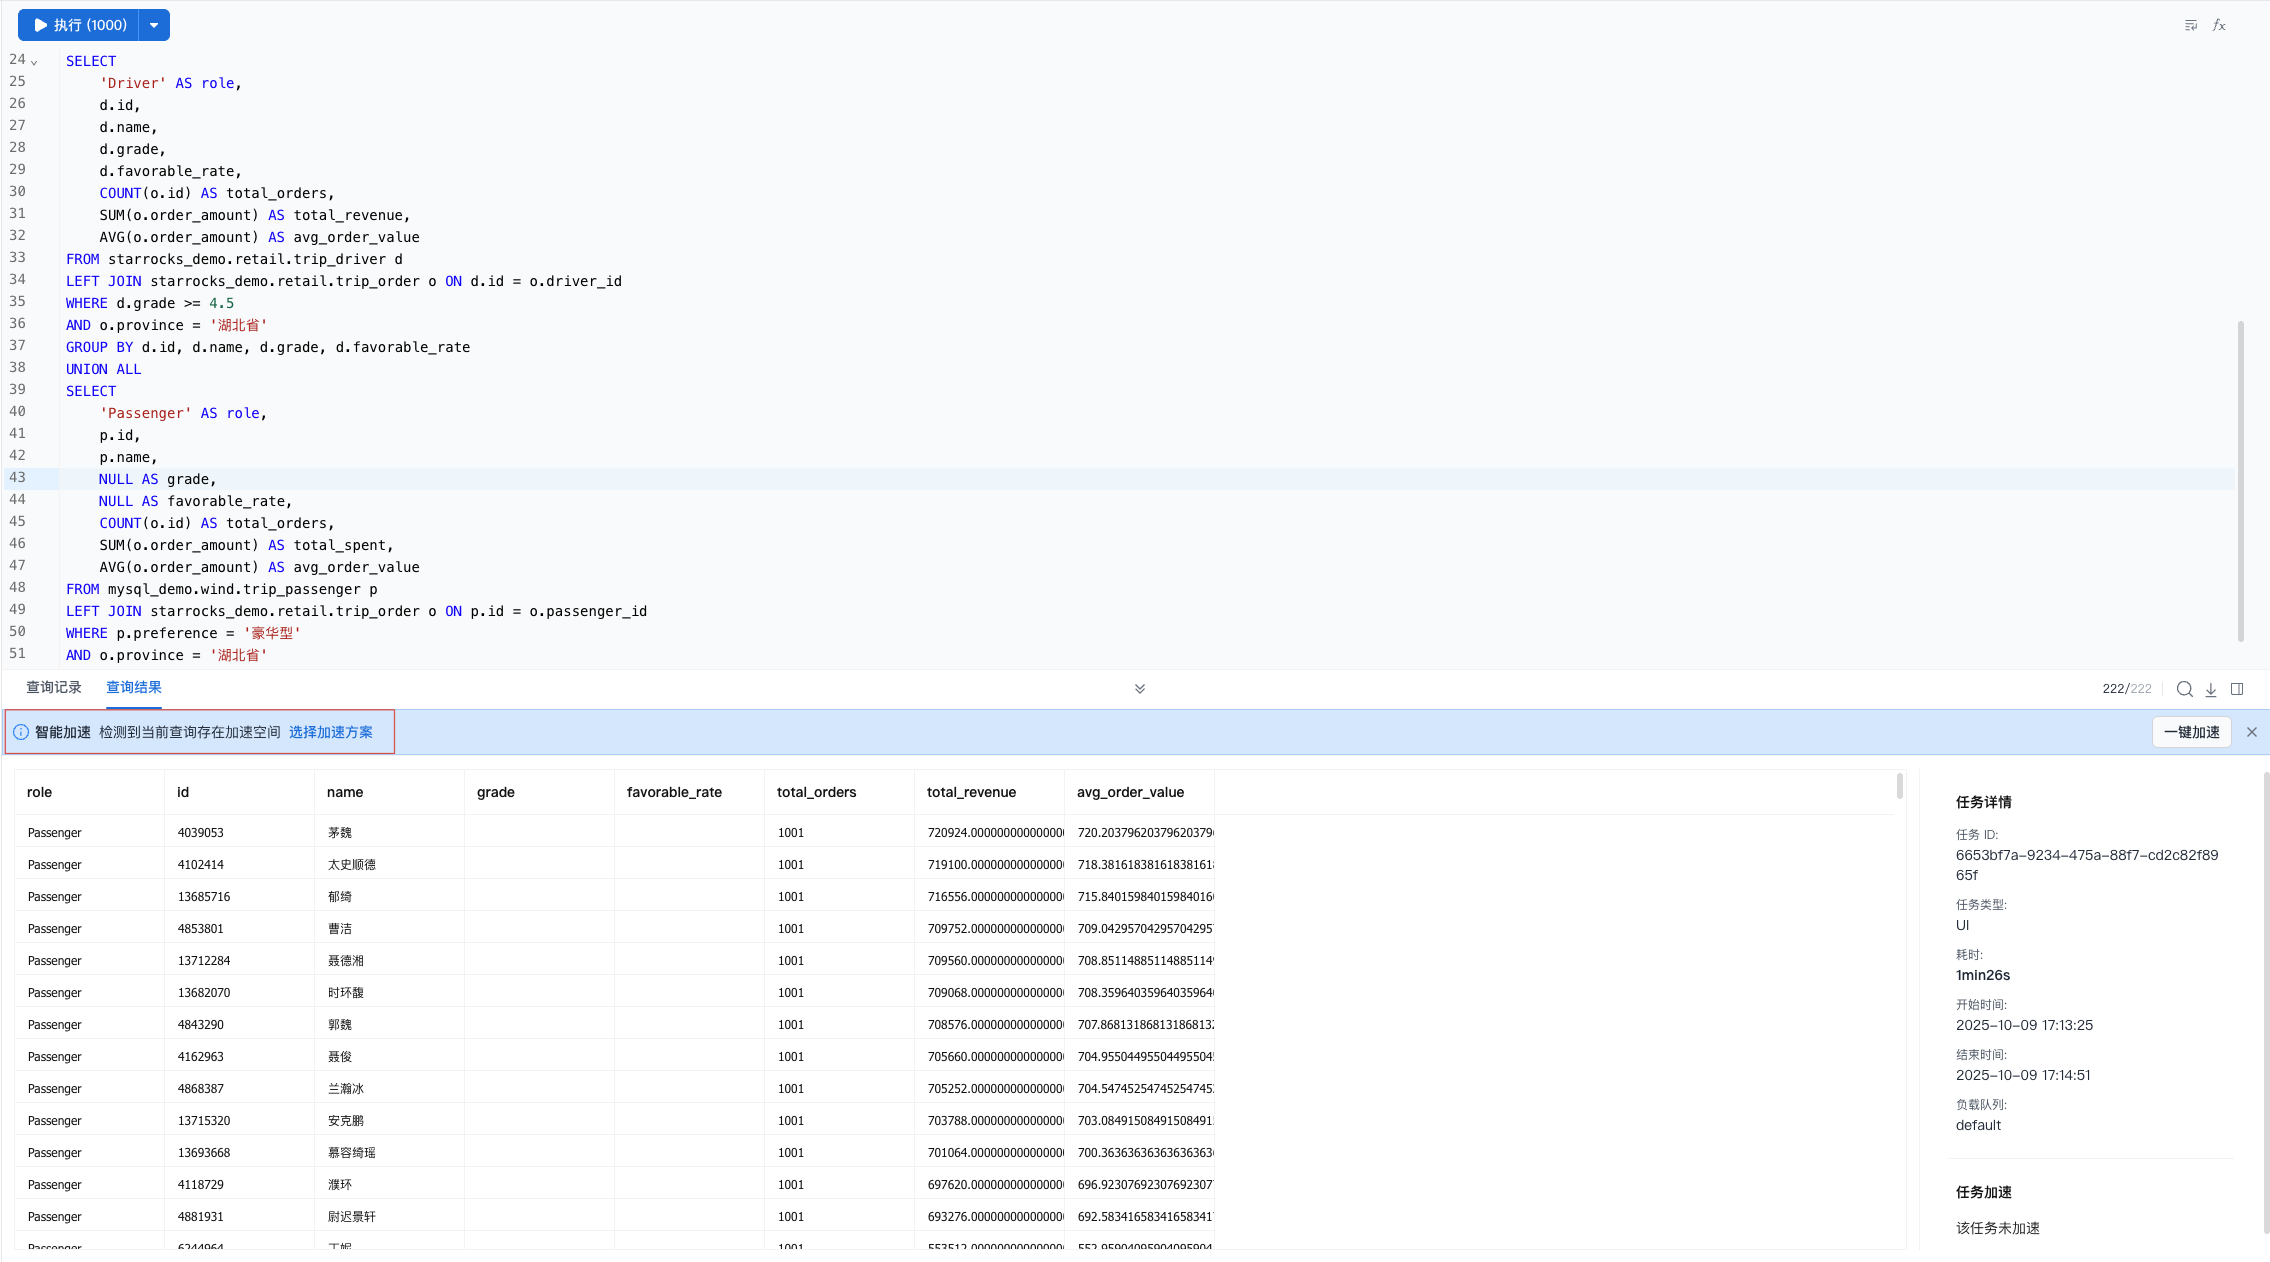Click the editor vertical scrollbar
This screenshot has width=2270, height=1262.
pyautogui.click(x=2240, y=480)
